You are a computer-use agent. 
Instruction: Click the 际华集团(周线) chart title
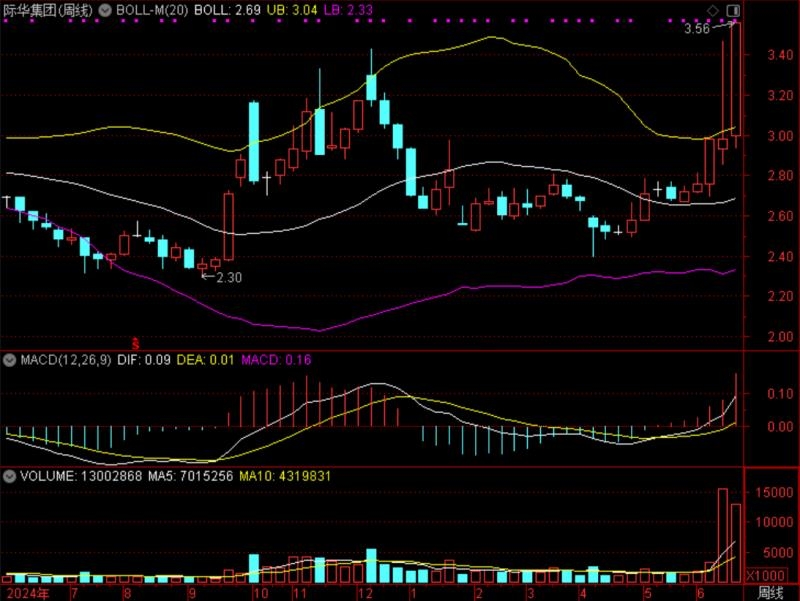coord(48,10)
